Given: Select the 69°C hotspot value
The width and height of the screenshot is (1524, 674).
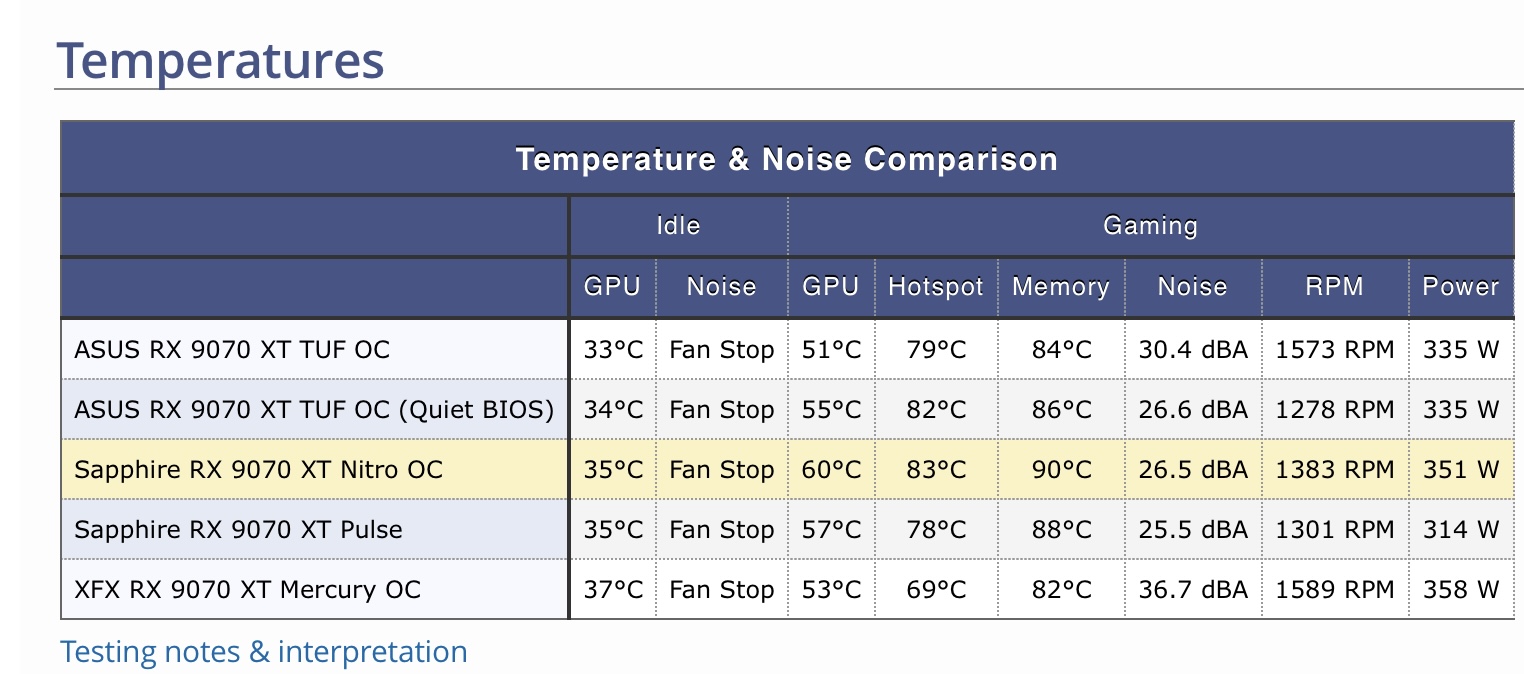Looking at the screenshot, I should [936, 590].
